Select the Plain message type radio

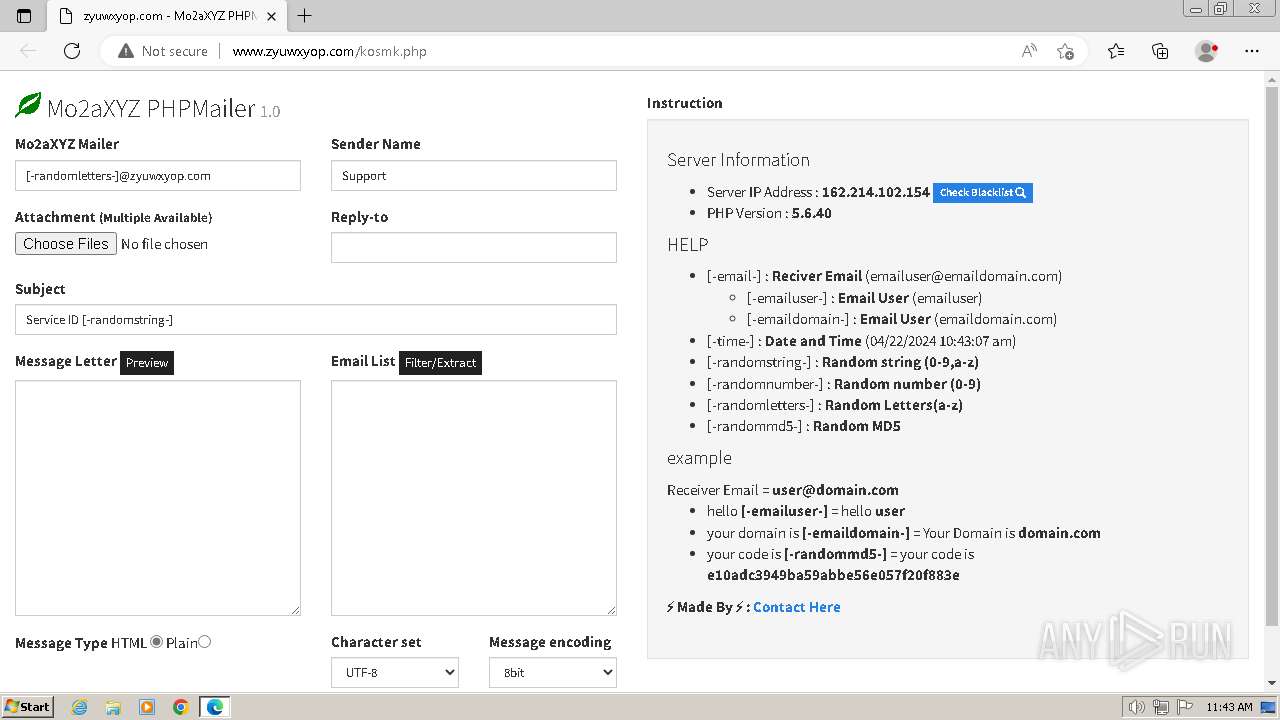(205, 642)
